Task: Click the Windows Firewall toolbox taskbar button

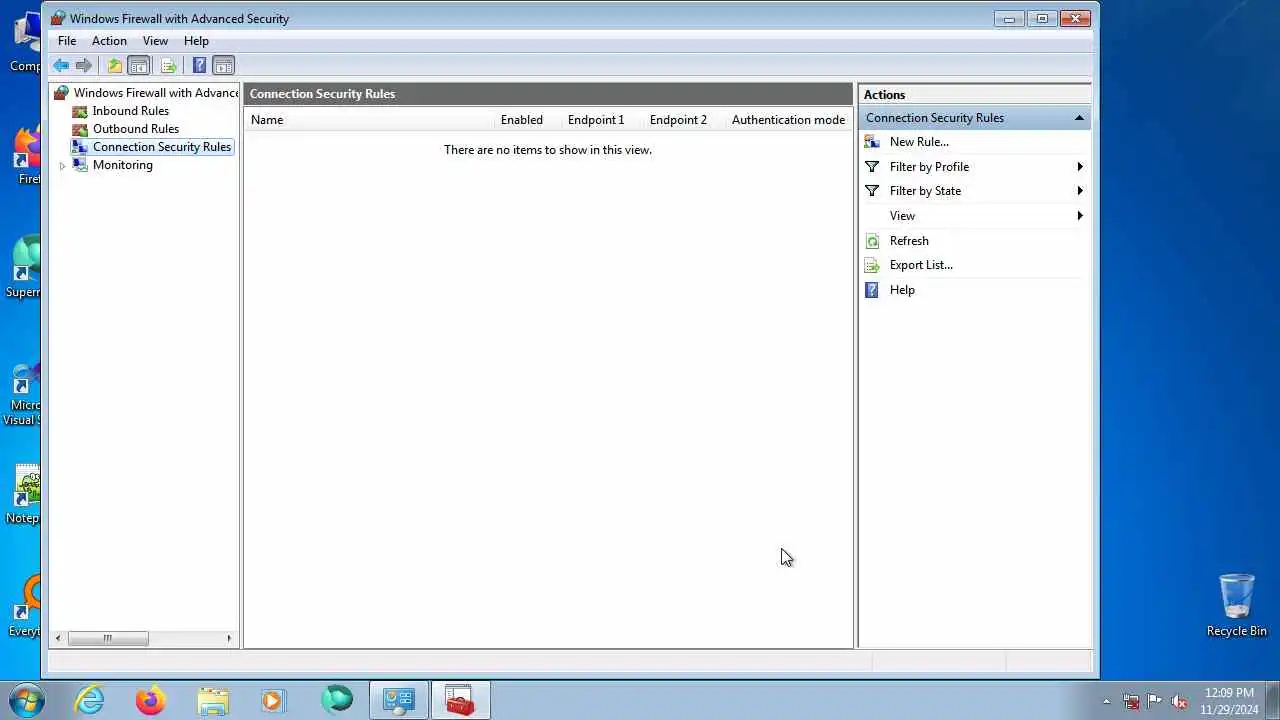Action: pos(460,700)
